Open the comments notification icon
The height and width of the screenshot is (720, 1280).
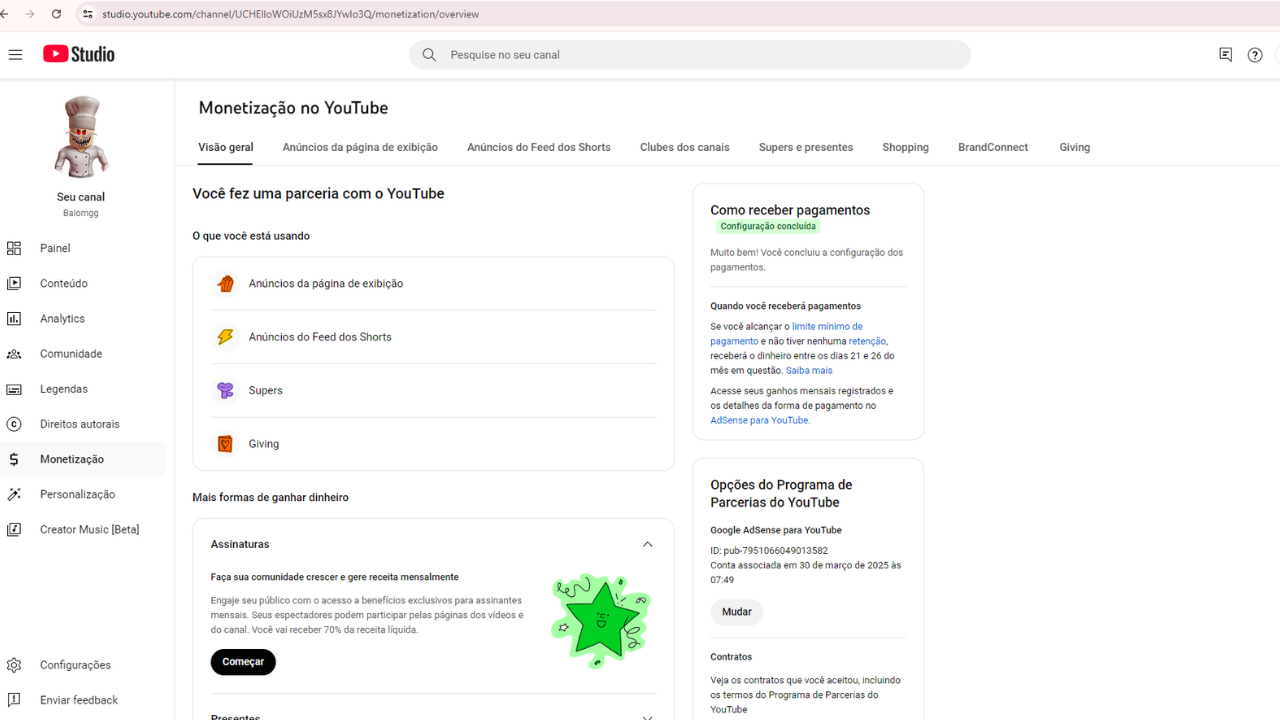pos(1225,55)
